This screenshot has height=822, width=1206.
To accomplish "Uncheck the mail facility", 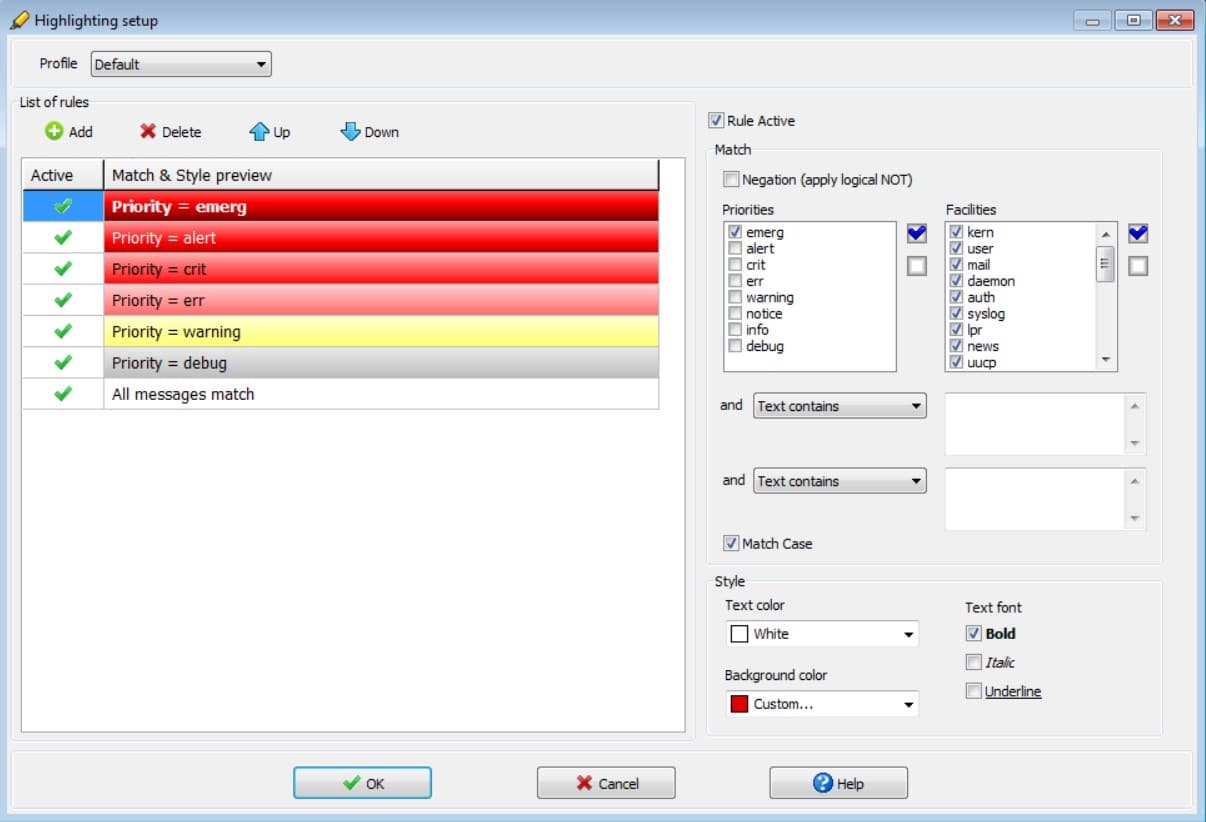I will pyautogui.click(x=956, y=265).
